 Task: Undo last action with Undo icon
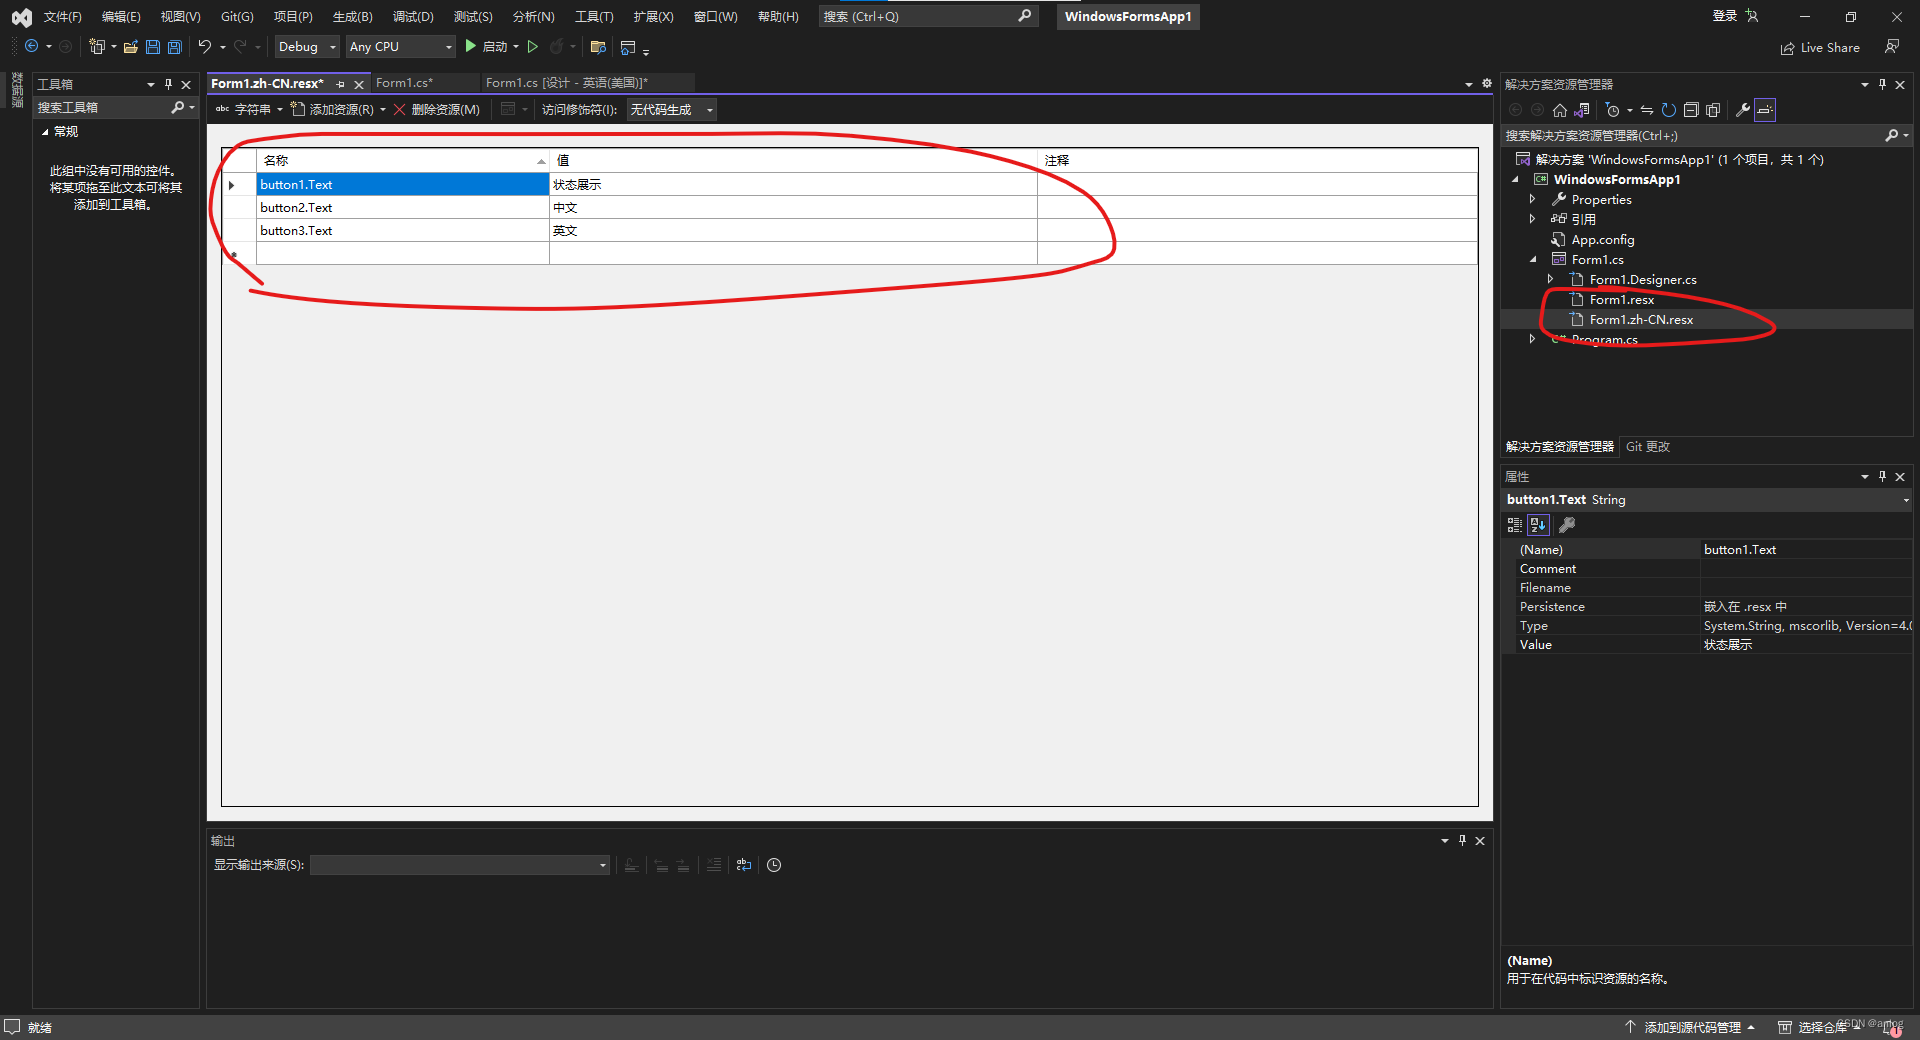coord(205,47)
